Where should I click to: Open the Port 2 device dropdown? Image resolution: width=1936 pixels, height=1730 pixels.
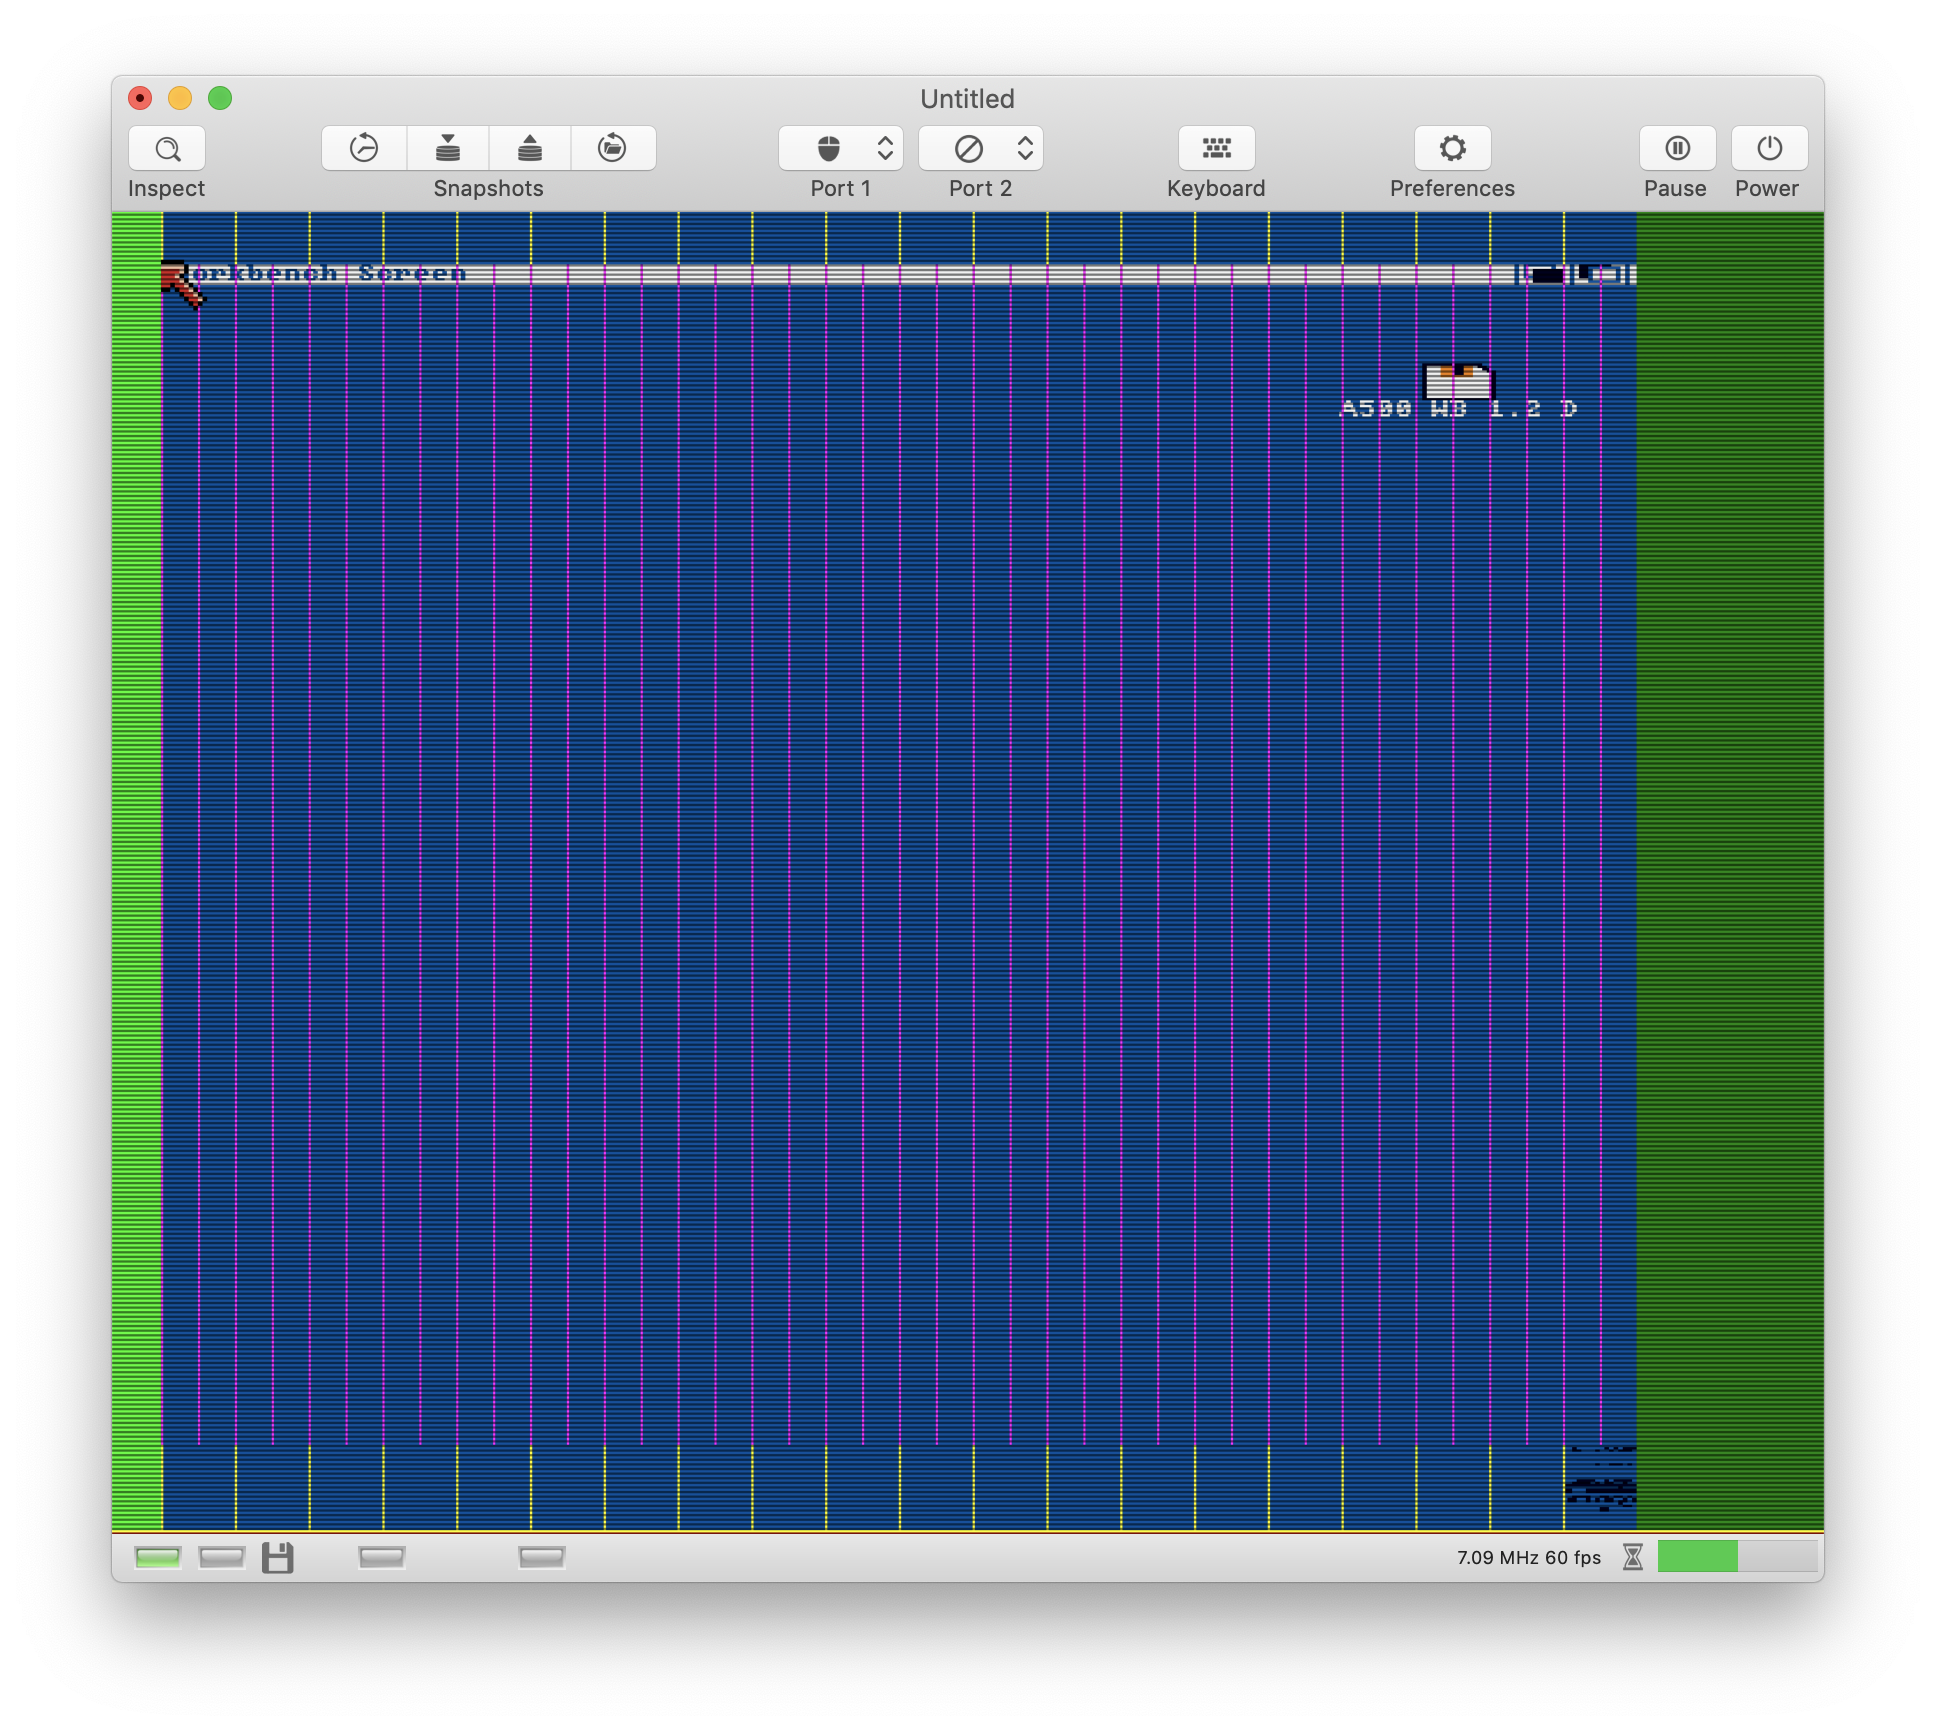(981, 149)
